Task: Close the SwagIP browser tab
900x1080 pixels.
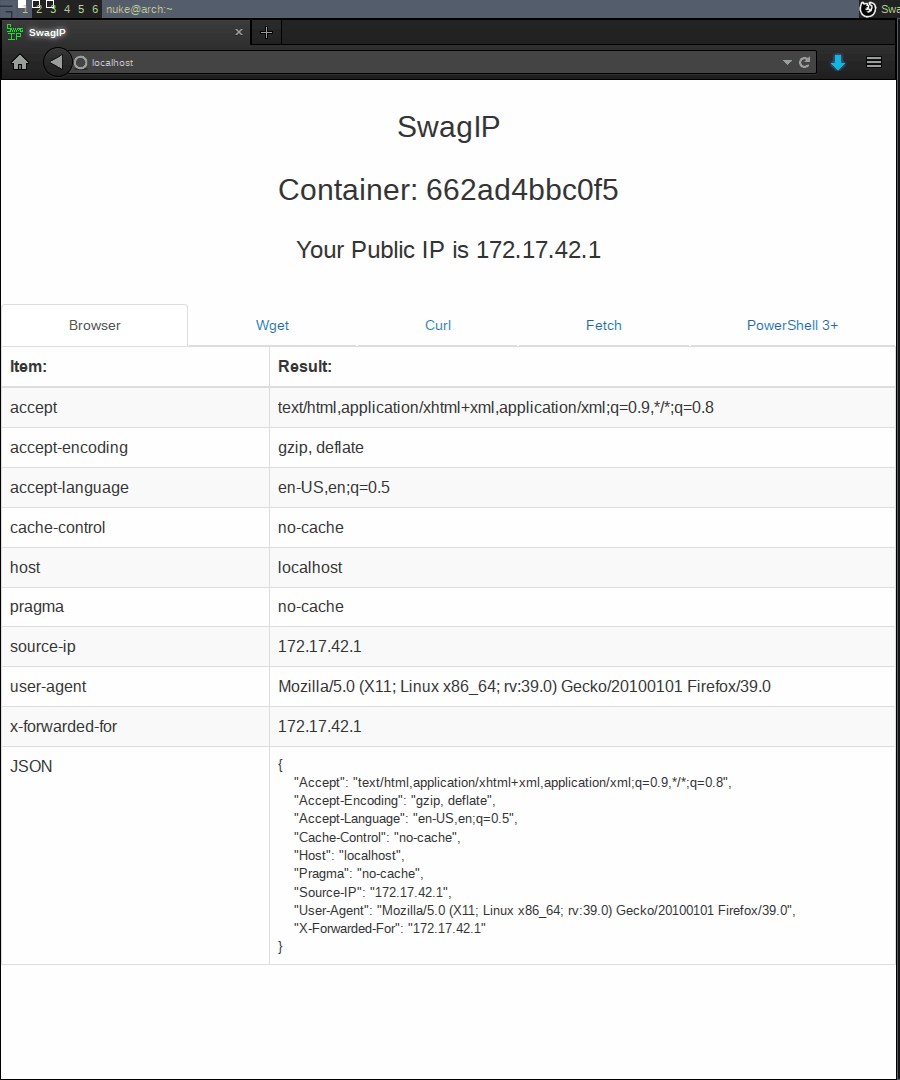Action: 239,32
